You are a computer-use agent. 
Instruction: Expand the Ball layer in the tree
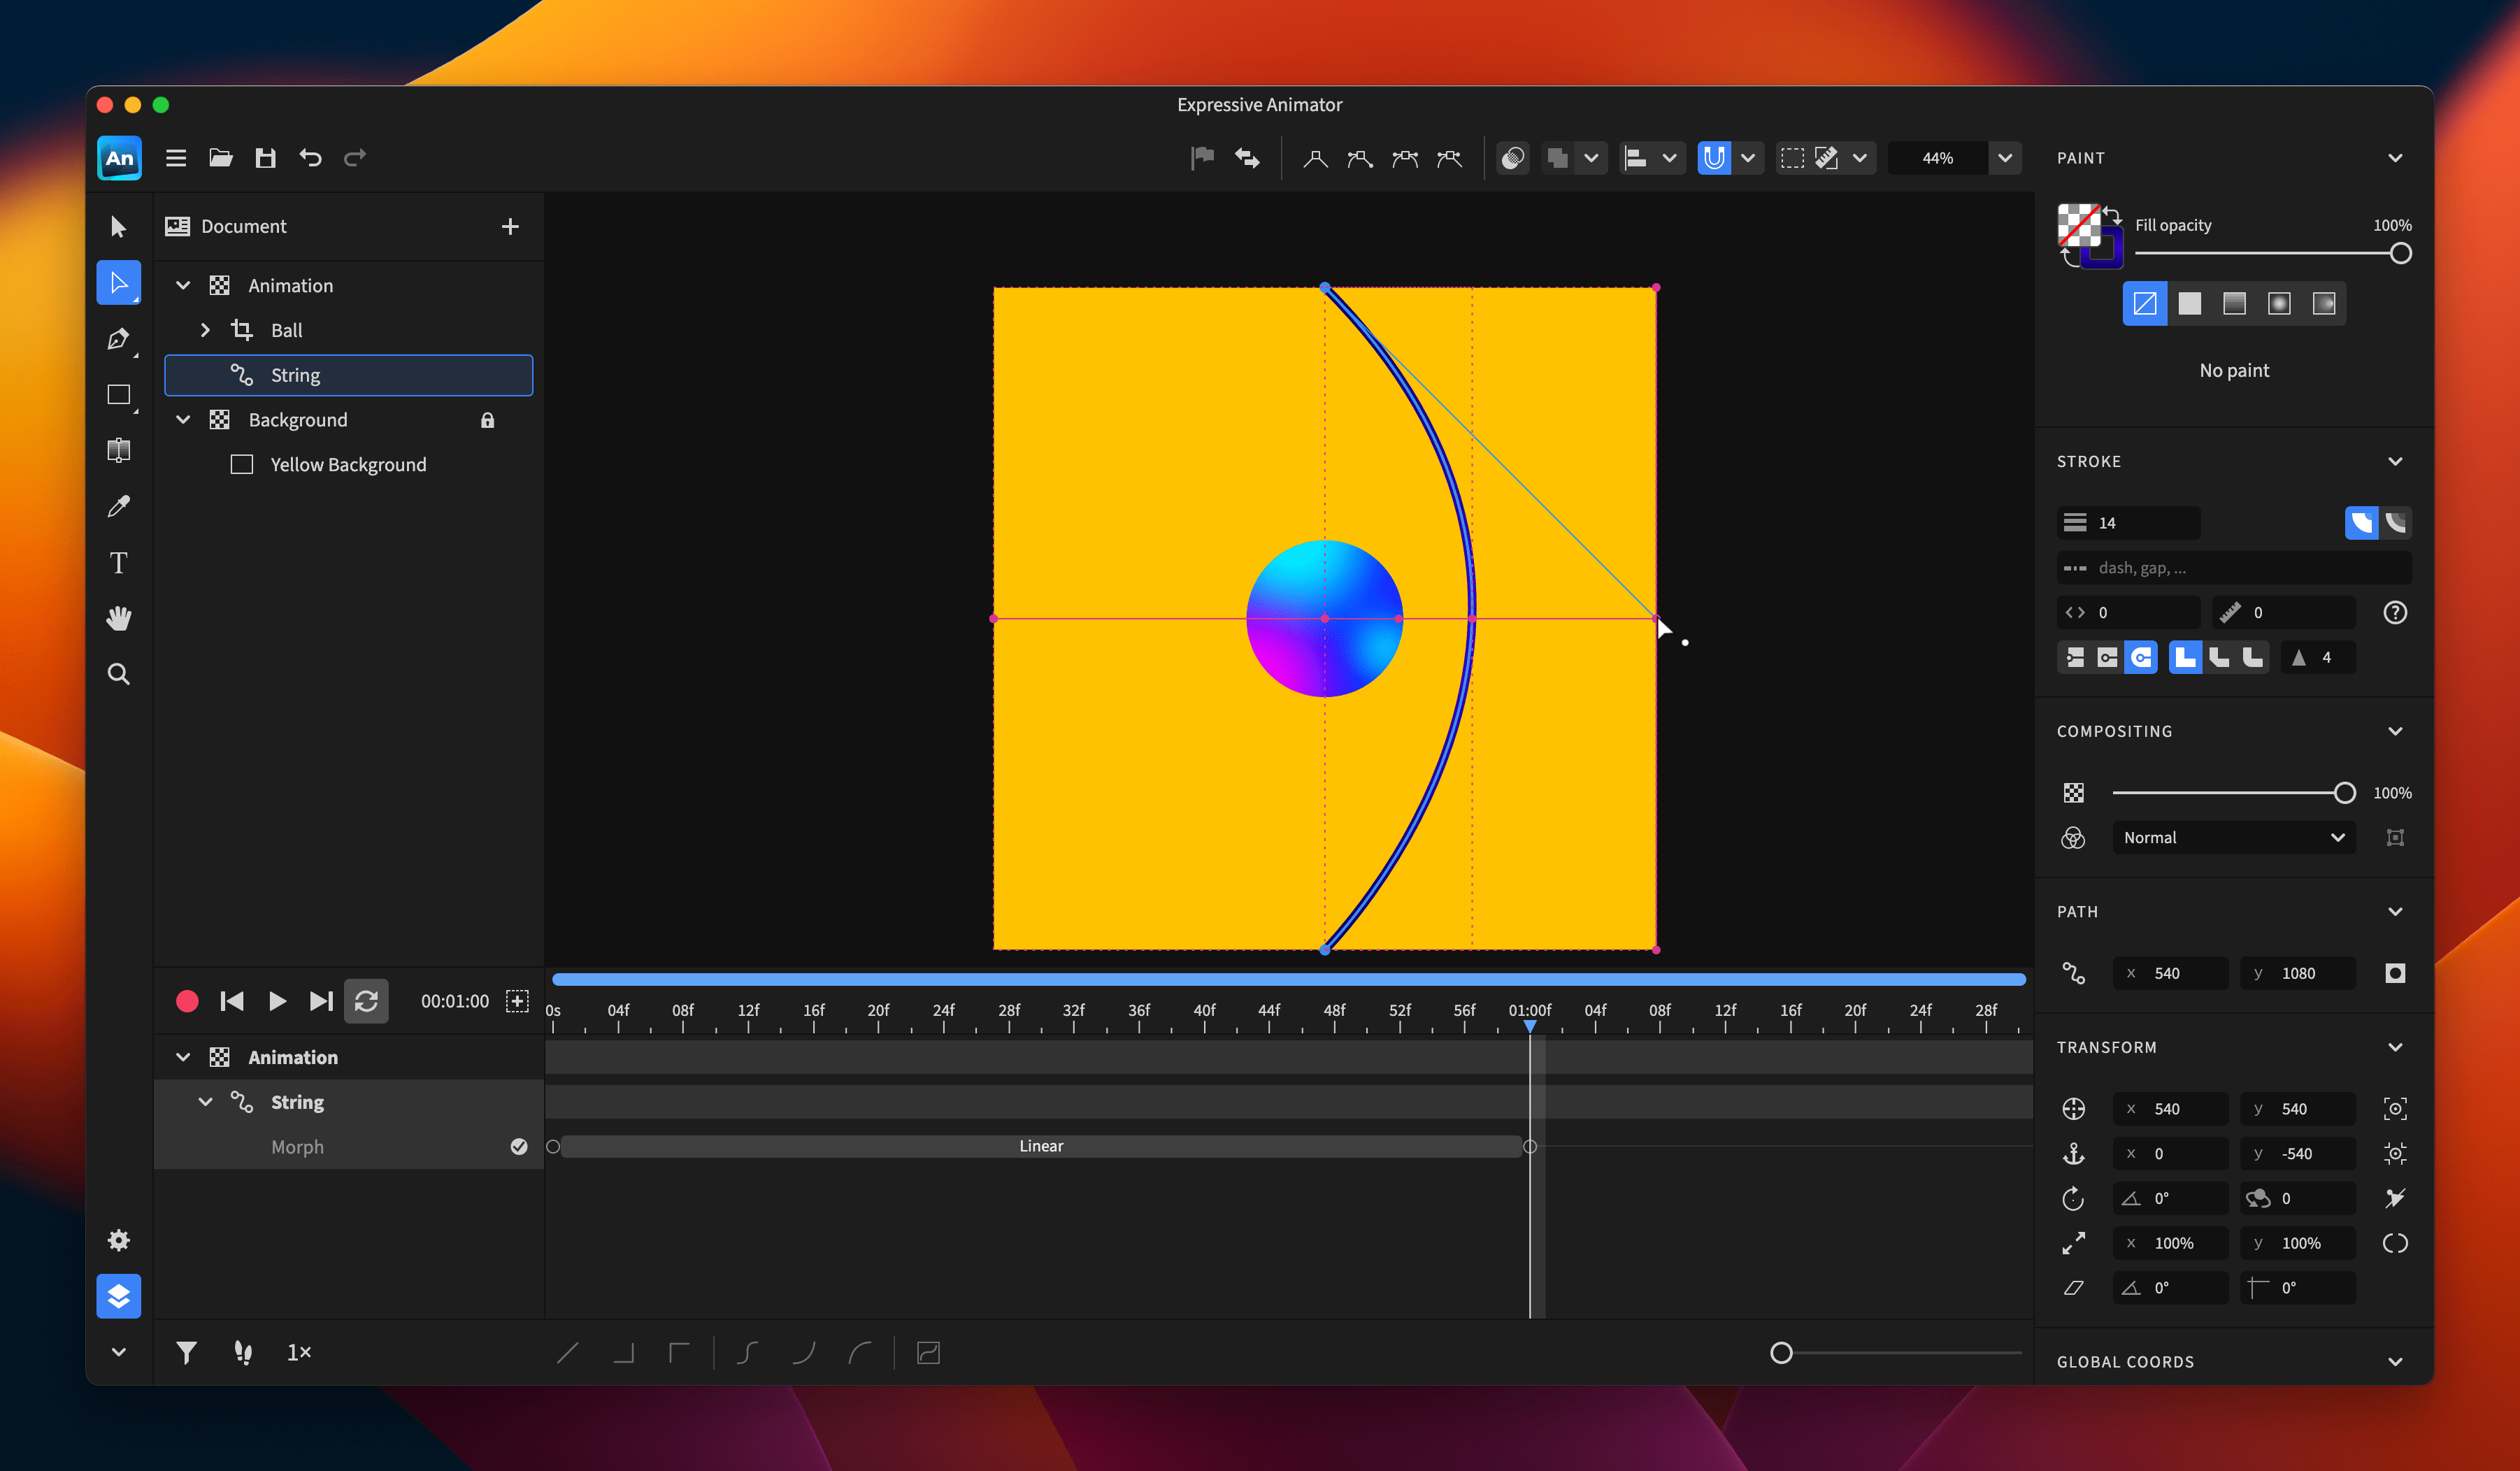point(206,330)
